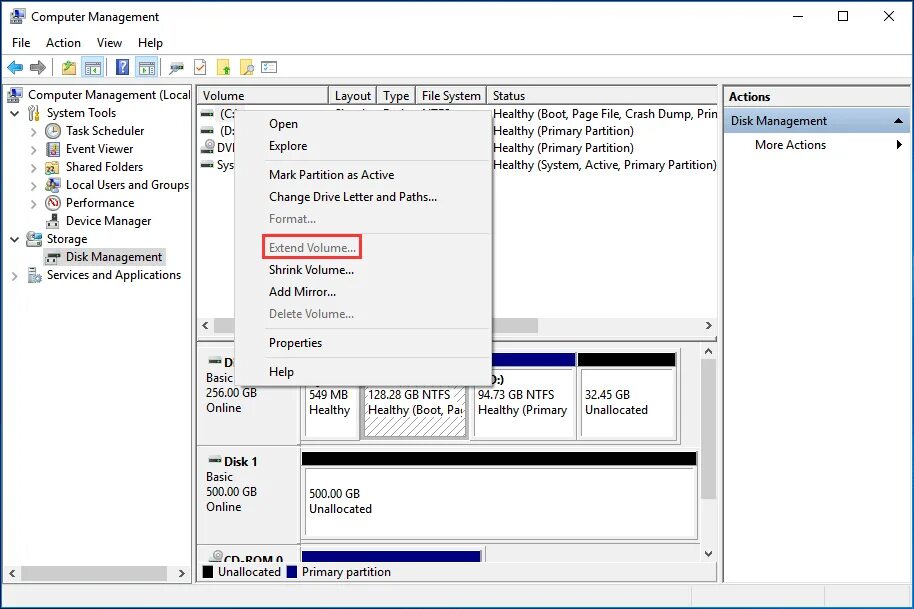Viewport: 914px width, 609px height.
Task: Sort by the Type column header
Action: point(396,96)
